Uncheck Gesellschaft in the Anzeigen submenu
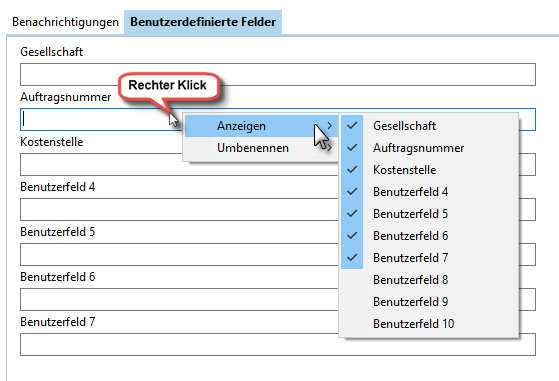The width and height of the screenshot is (559, 381). [429, 126]
